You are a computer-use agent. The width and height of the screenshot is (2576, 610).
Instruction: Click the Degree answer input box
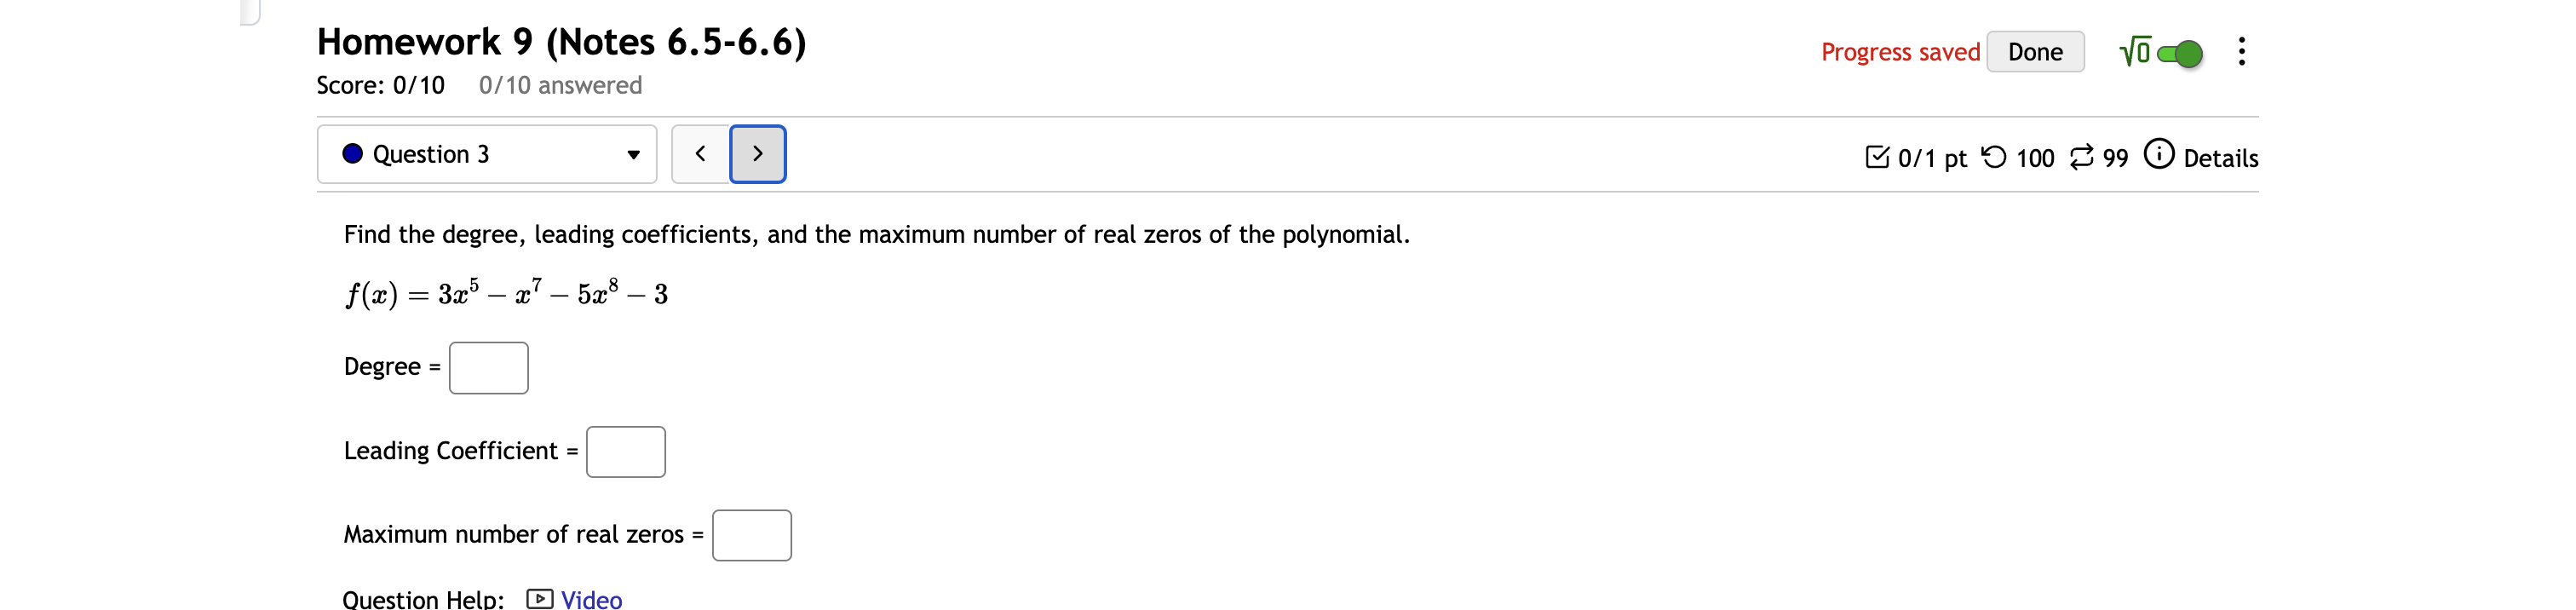coord(488,367)
